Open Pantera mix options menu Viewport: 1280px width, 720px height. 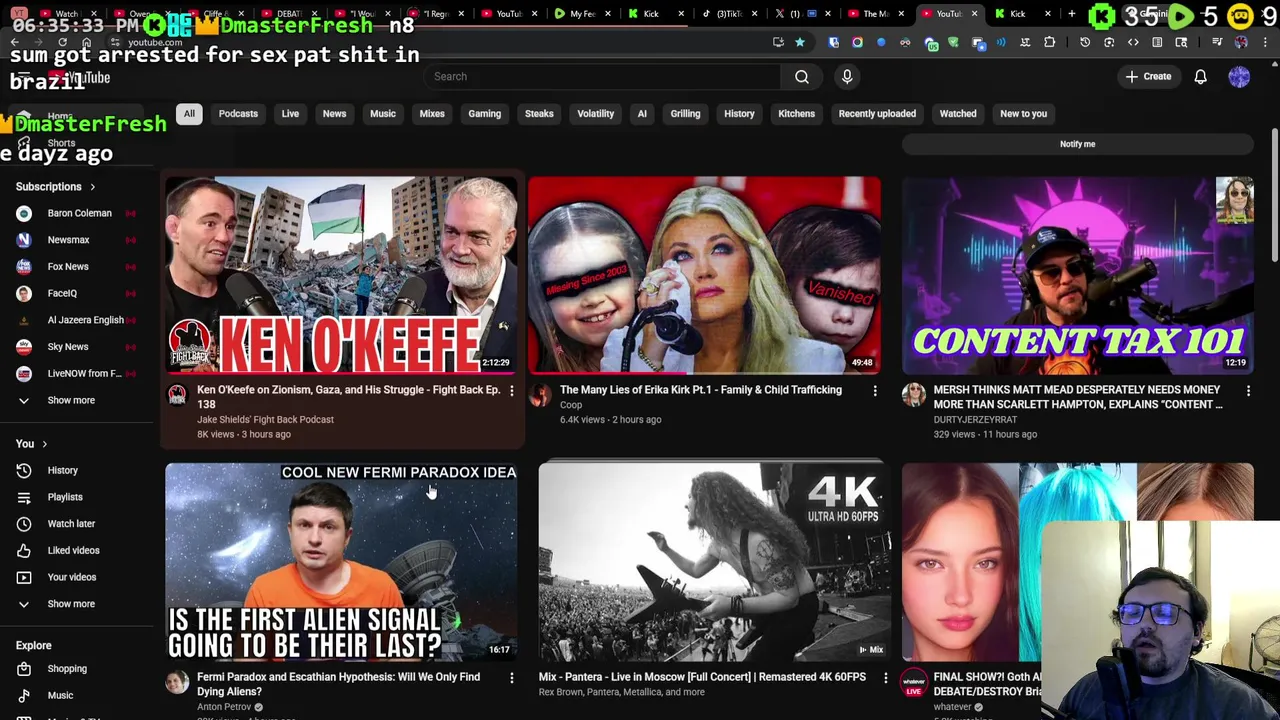(x=885, y=678)
